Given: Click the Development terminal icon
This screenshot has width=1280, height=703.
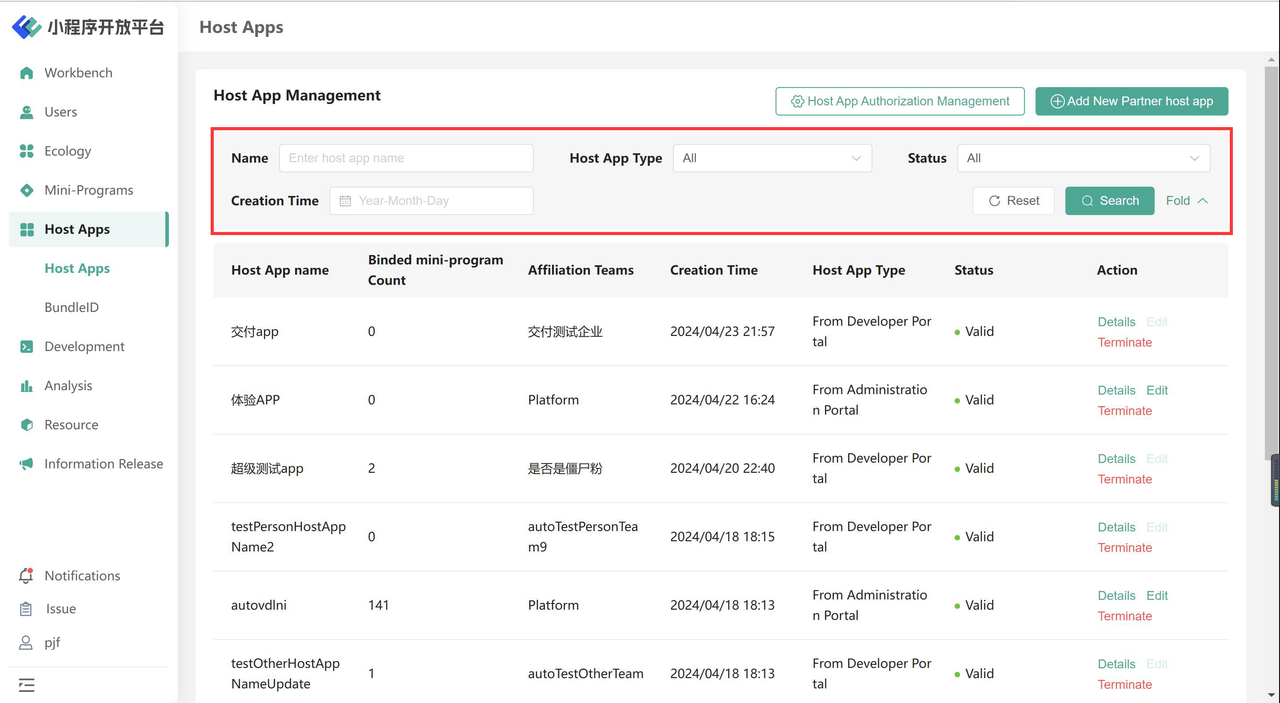Looking at the screenshot, I should (27, 347).
